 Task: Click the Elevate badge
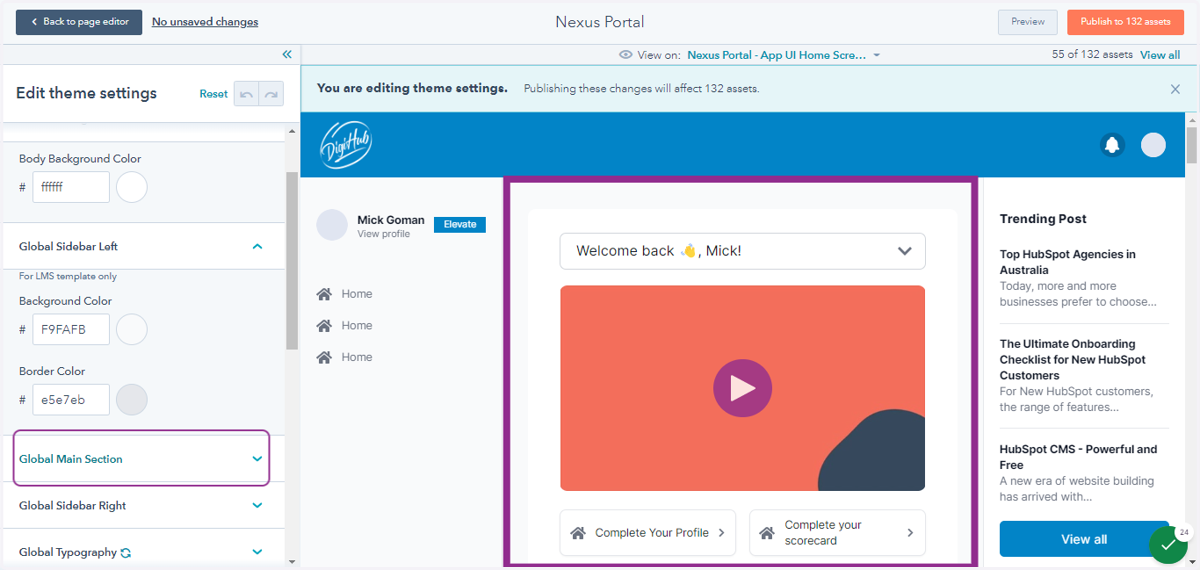coord(460,224)
